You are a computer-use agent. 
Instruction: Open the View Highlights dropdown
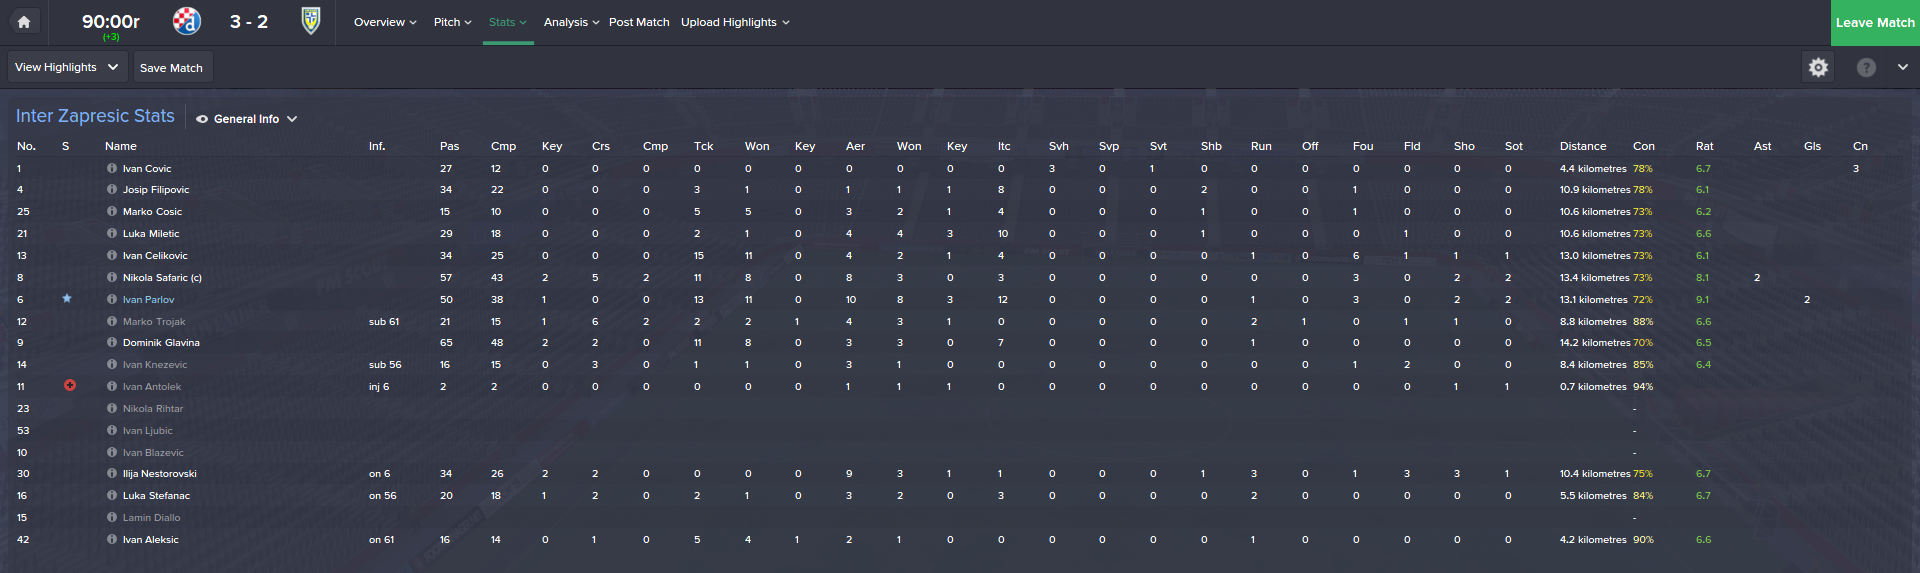(x=66, y=67)
